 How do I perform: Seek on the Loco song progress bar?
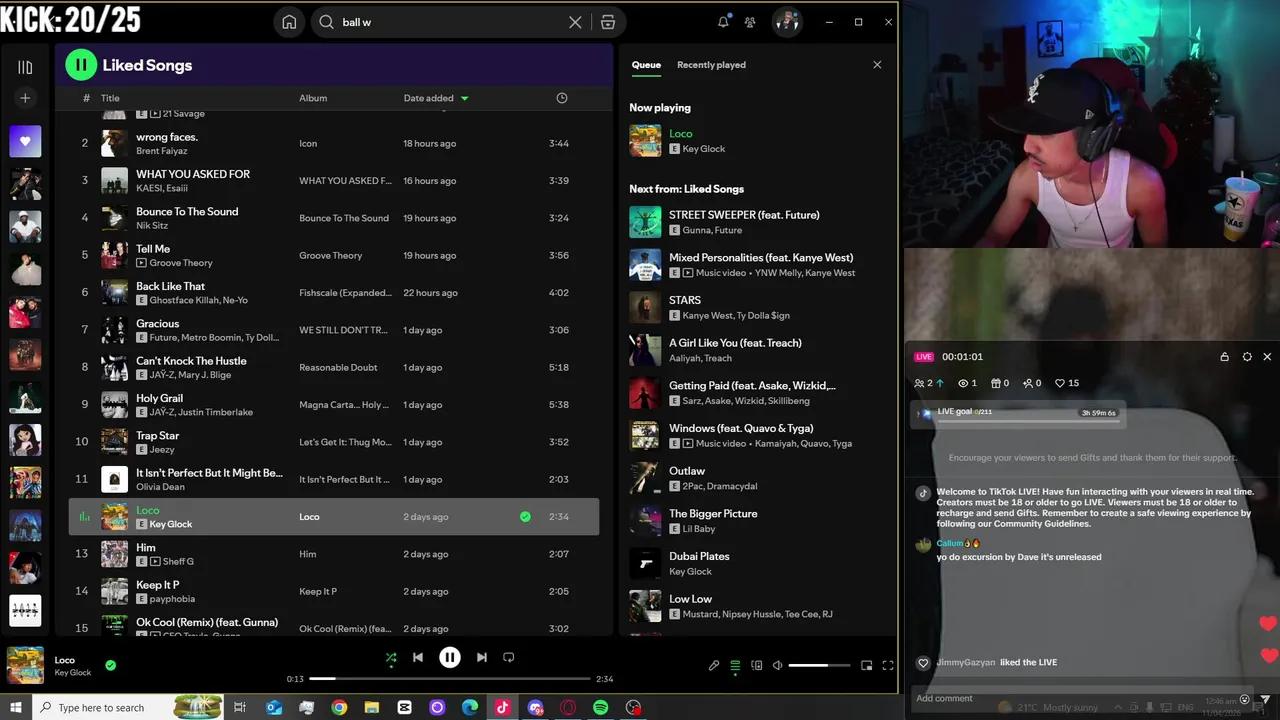(x=450, y=679)
